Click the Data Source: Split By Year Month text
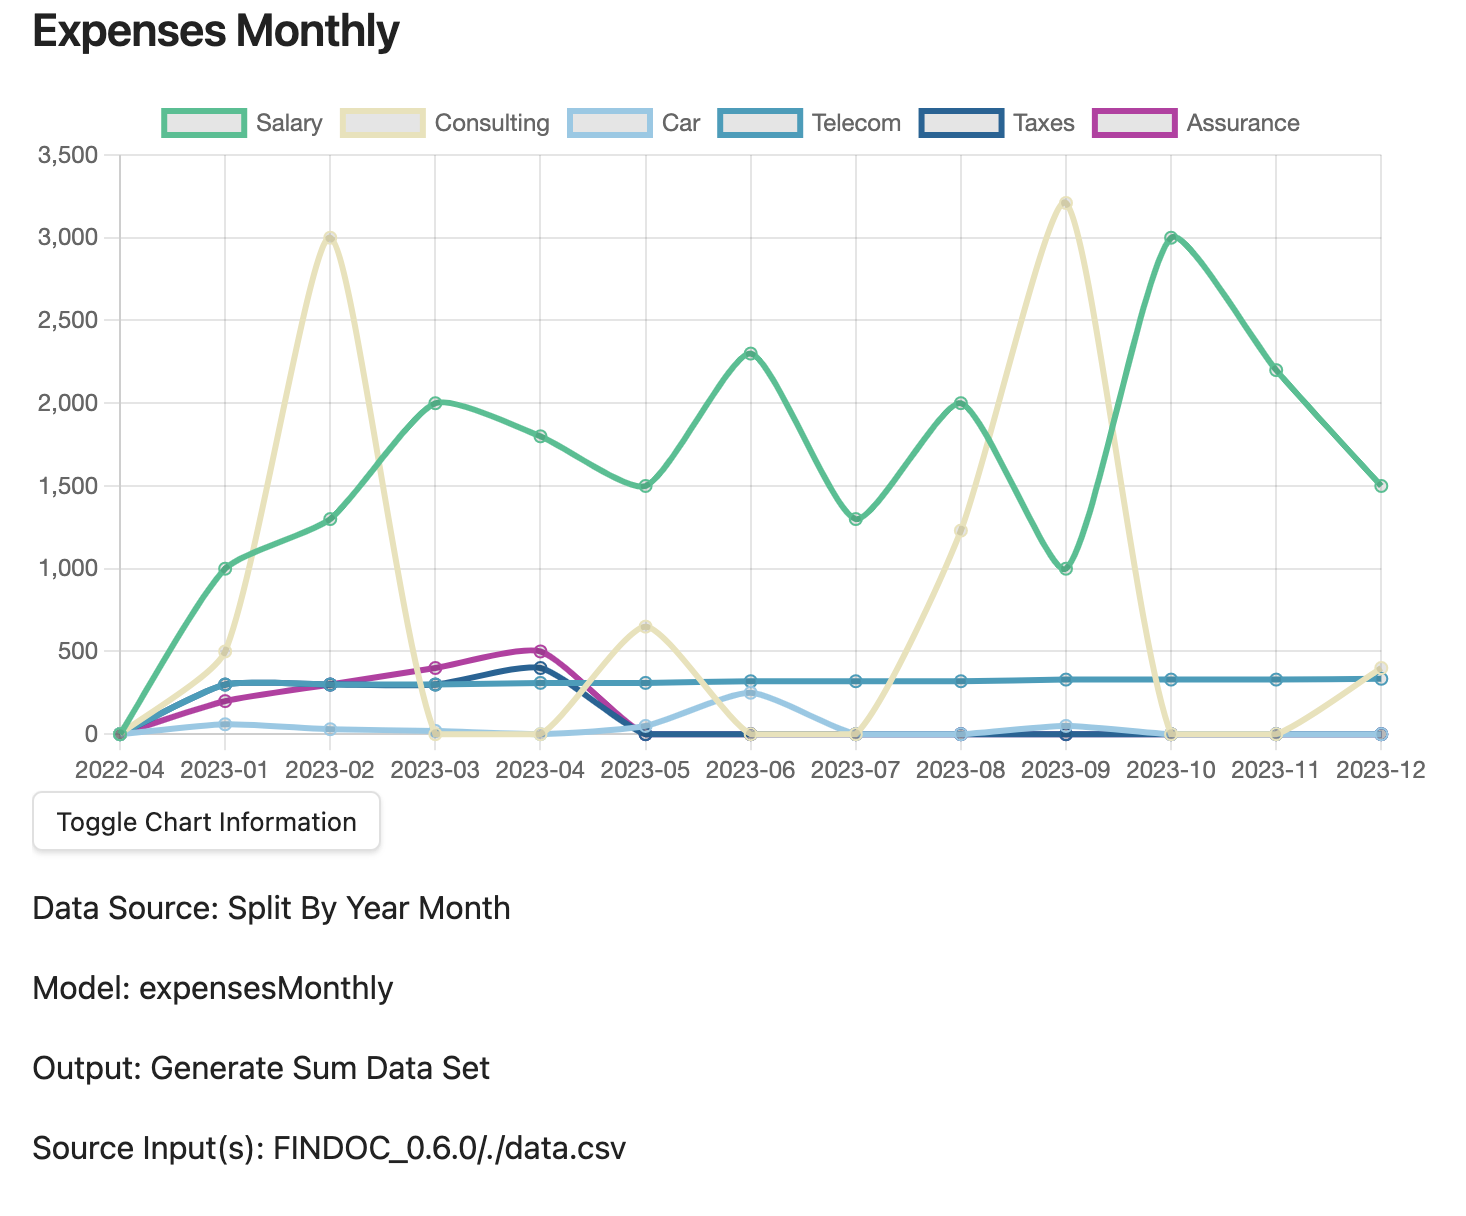 (x=272, y=908)
